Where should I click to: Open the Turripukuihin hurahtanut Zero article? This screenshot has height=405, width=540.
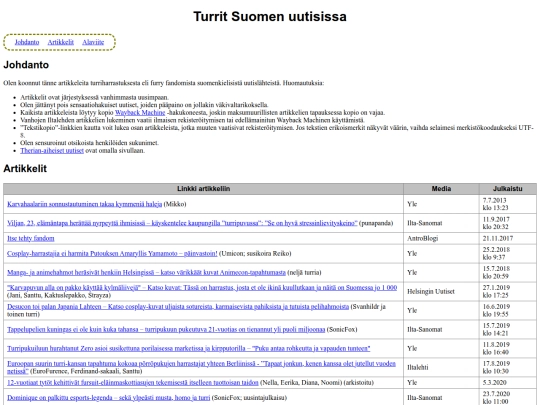pyautogui.click(x=188, y=348)
